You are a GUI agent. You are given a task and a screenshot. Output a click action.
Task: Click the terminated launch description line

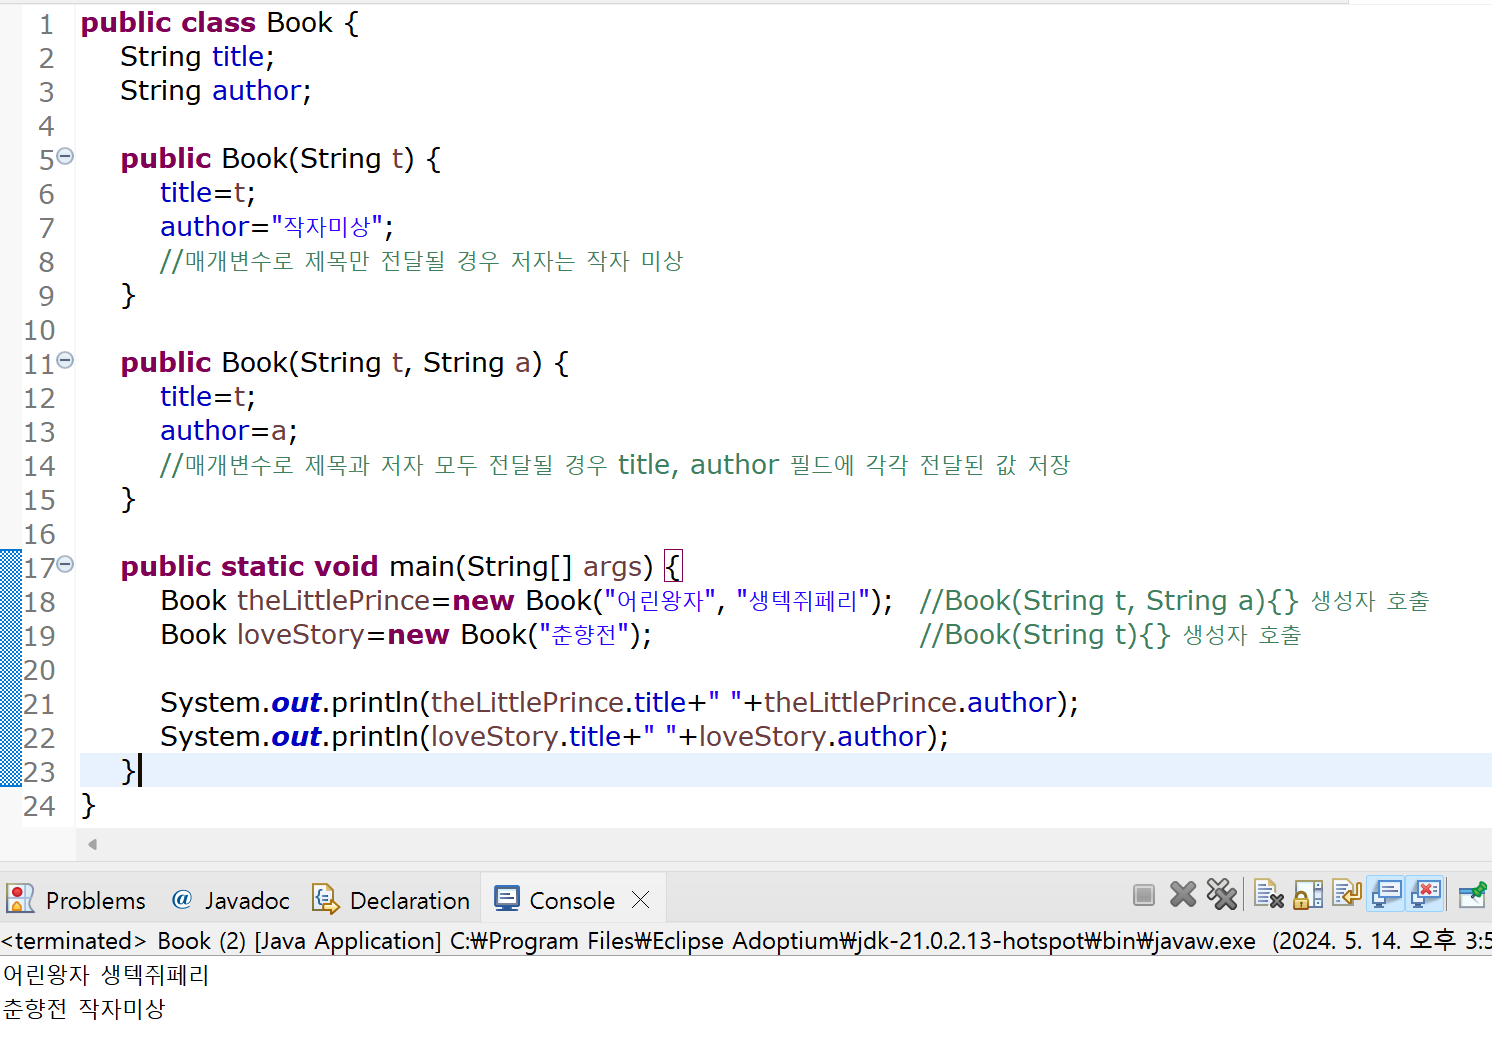(x=746, y=941)
